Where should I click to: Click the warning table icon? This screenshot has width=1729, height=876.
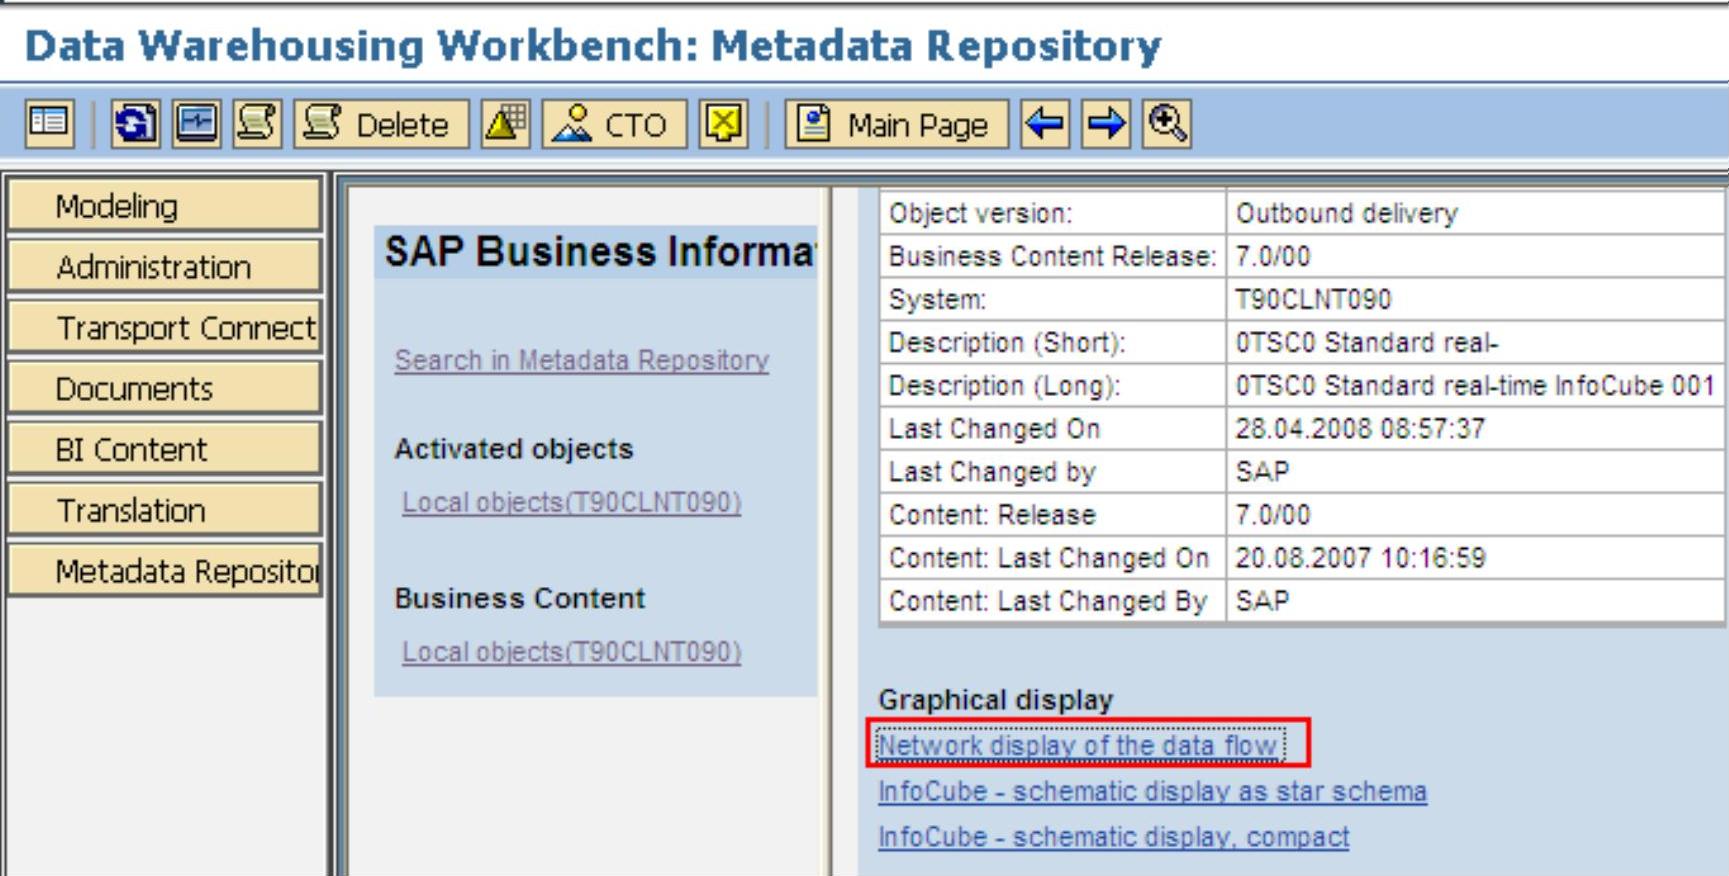pyautogui.click(x=505, y=124)
